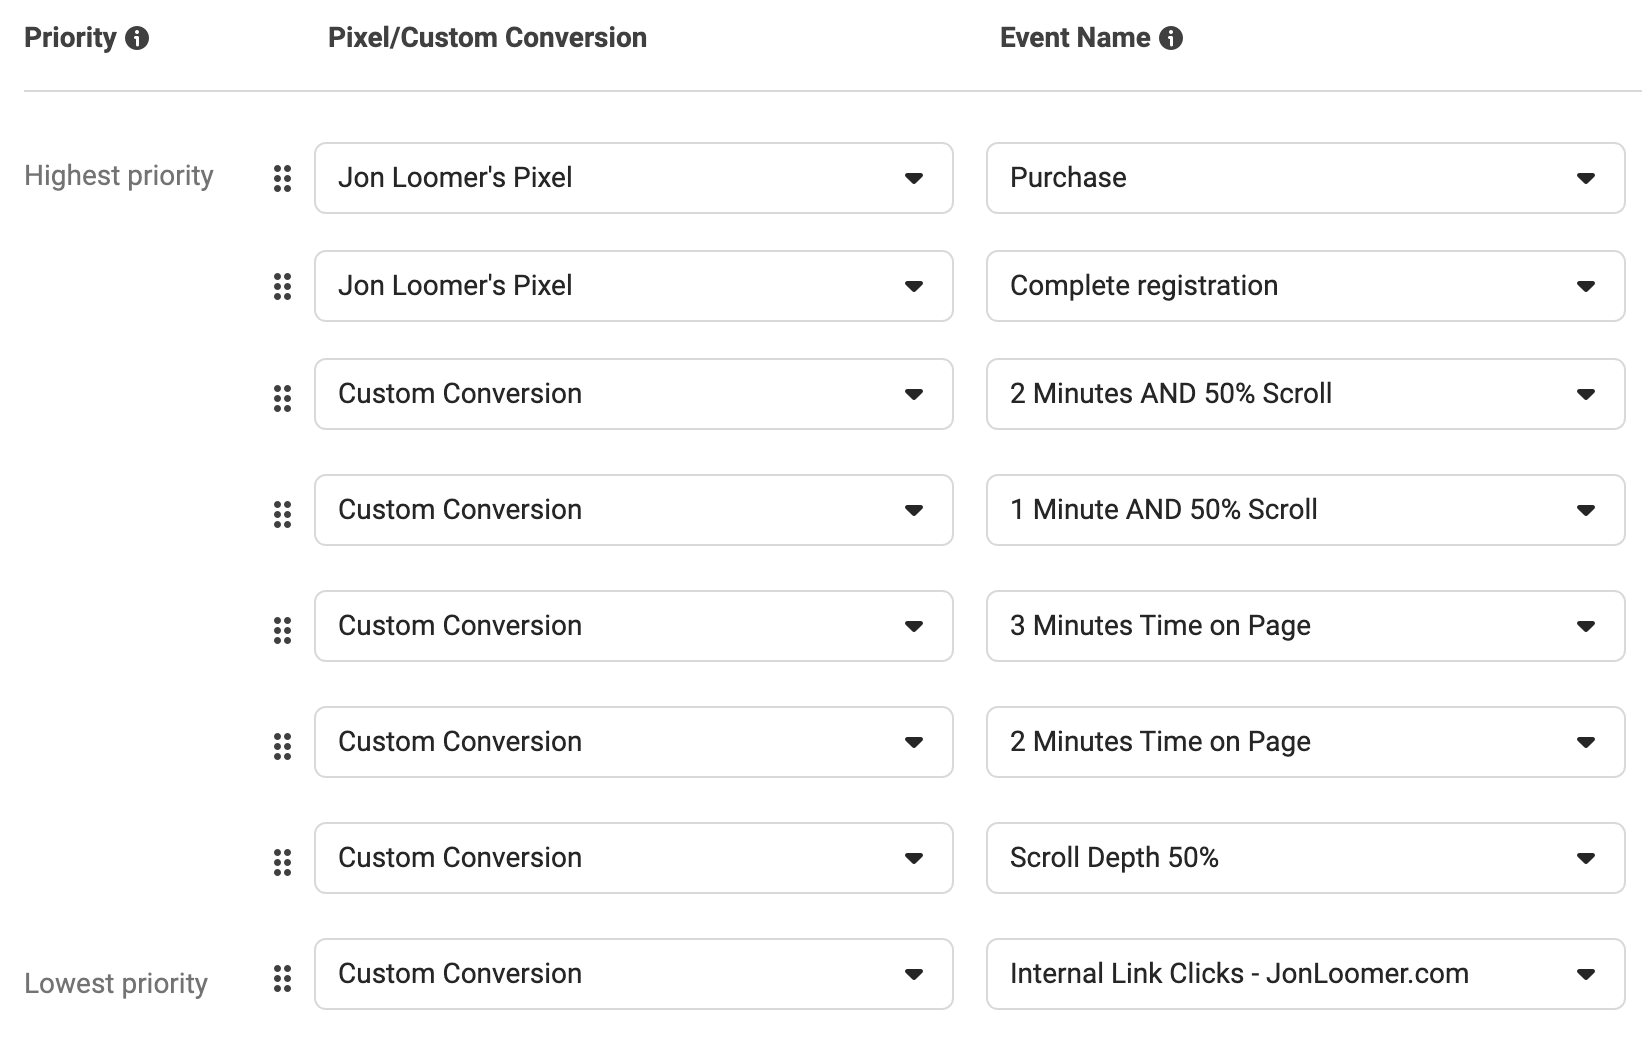Grab the drag handle for Purchase row
1642x1038 pixels.
pos(283,179)
